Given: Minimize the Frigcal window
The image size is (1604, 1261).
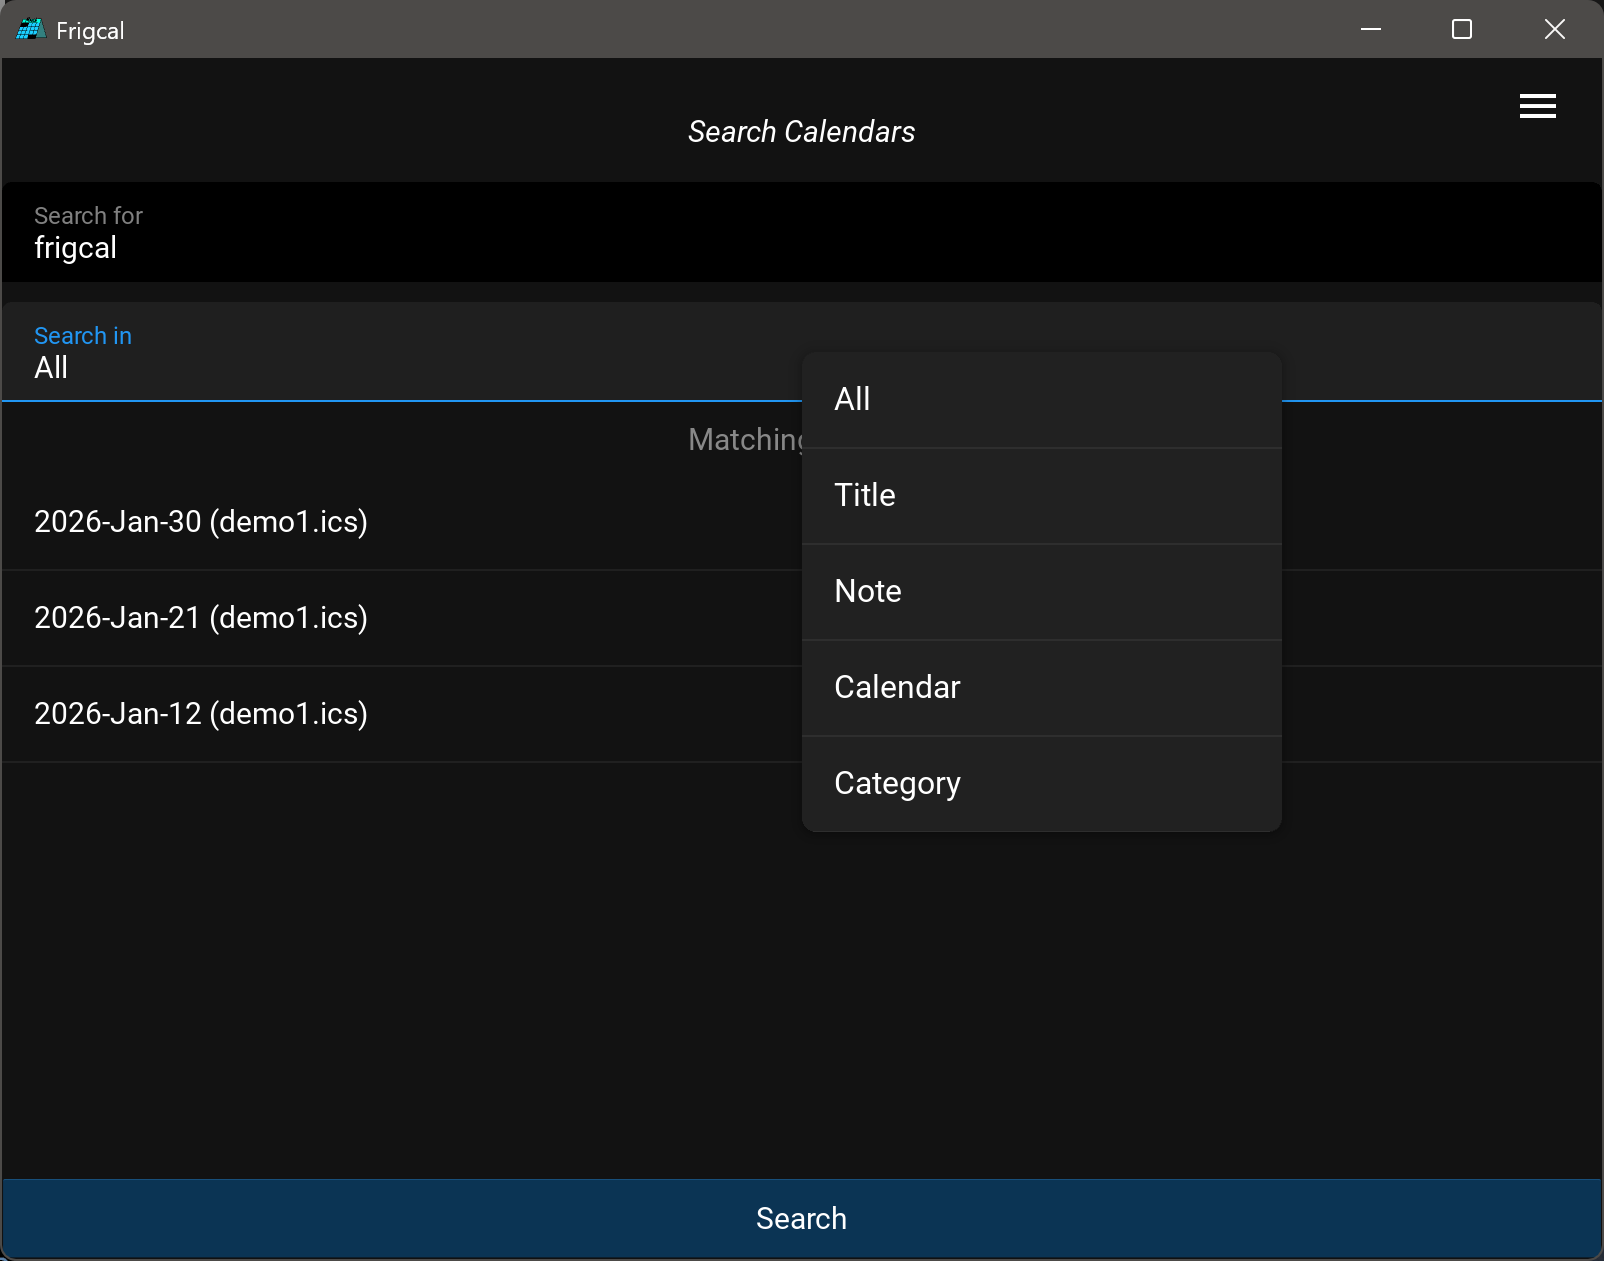Looking at the screenshot, I should tap(1371, 30).
